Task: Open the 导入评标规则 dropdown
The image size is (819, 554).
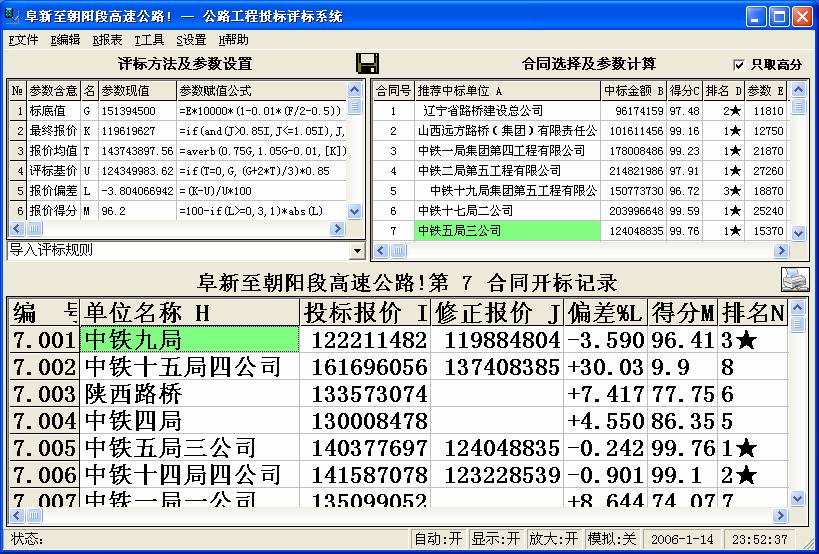Action: pyautogui.click(x=357, y=251)
